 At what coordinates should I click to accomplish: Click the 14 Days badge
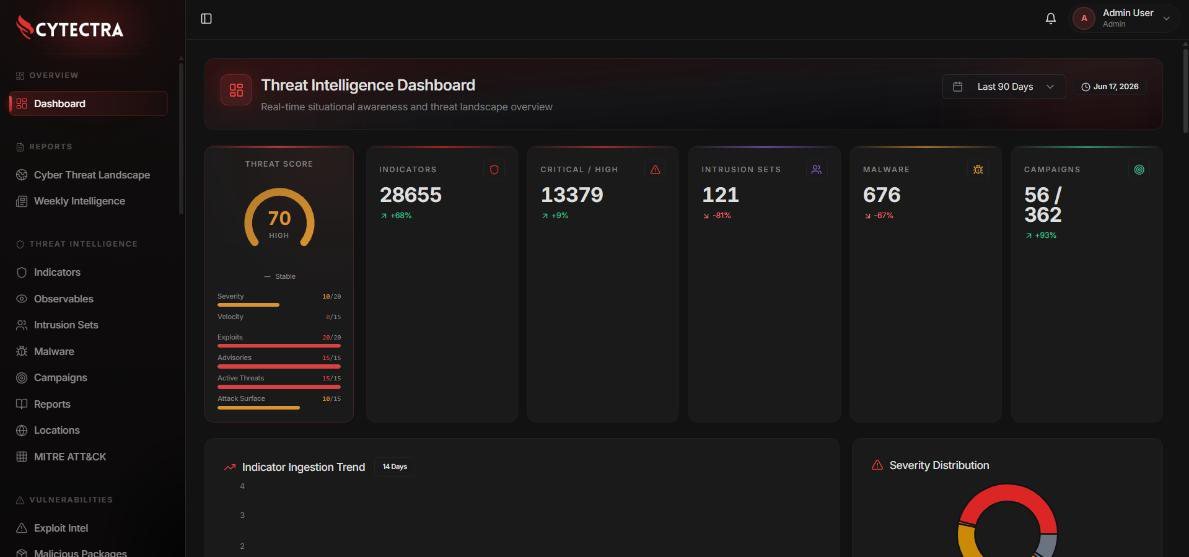[394, 467]
